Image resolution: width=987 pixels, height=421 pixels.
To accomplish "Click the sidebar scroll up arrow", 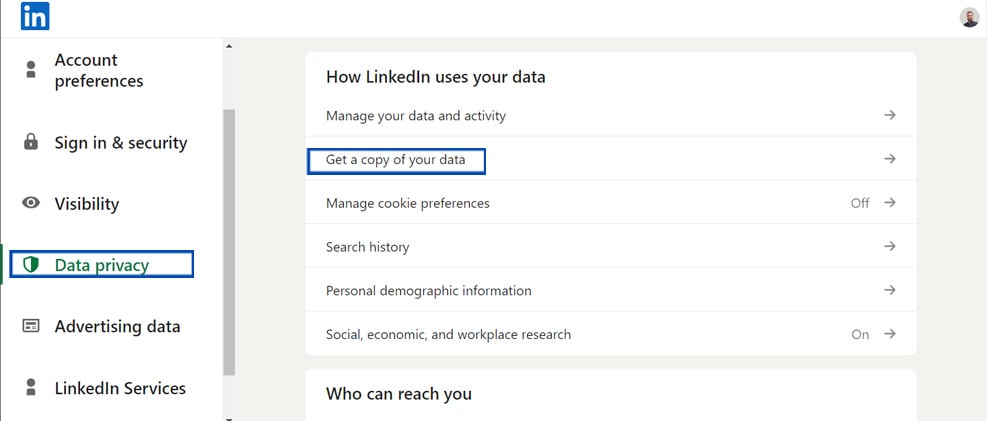I will pos(229,46).
